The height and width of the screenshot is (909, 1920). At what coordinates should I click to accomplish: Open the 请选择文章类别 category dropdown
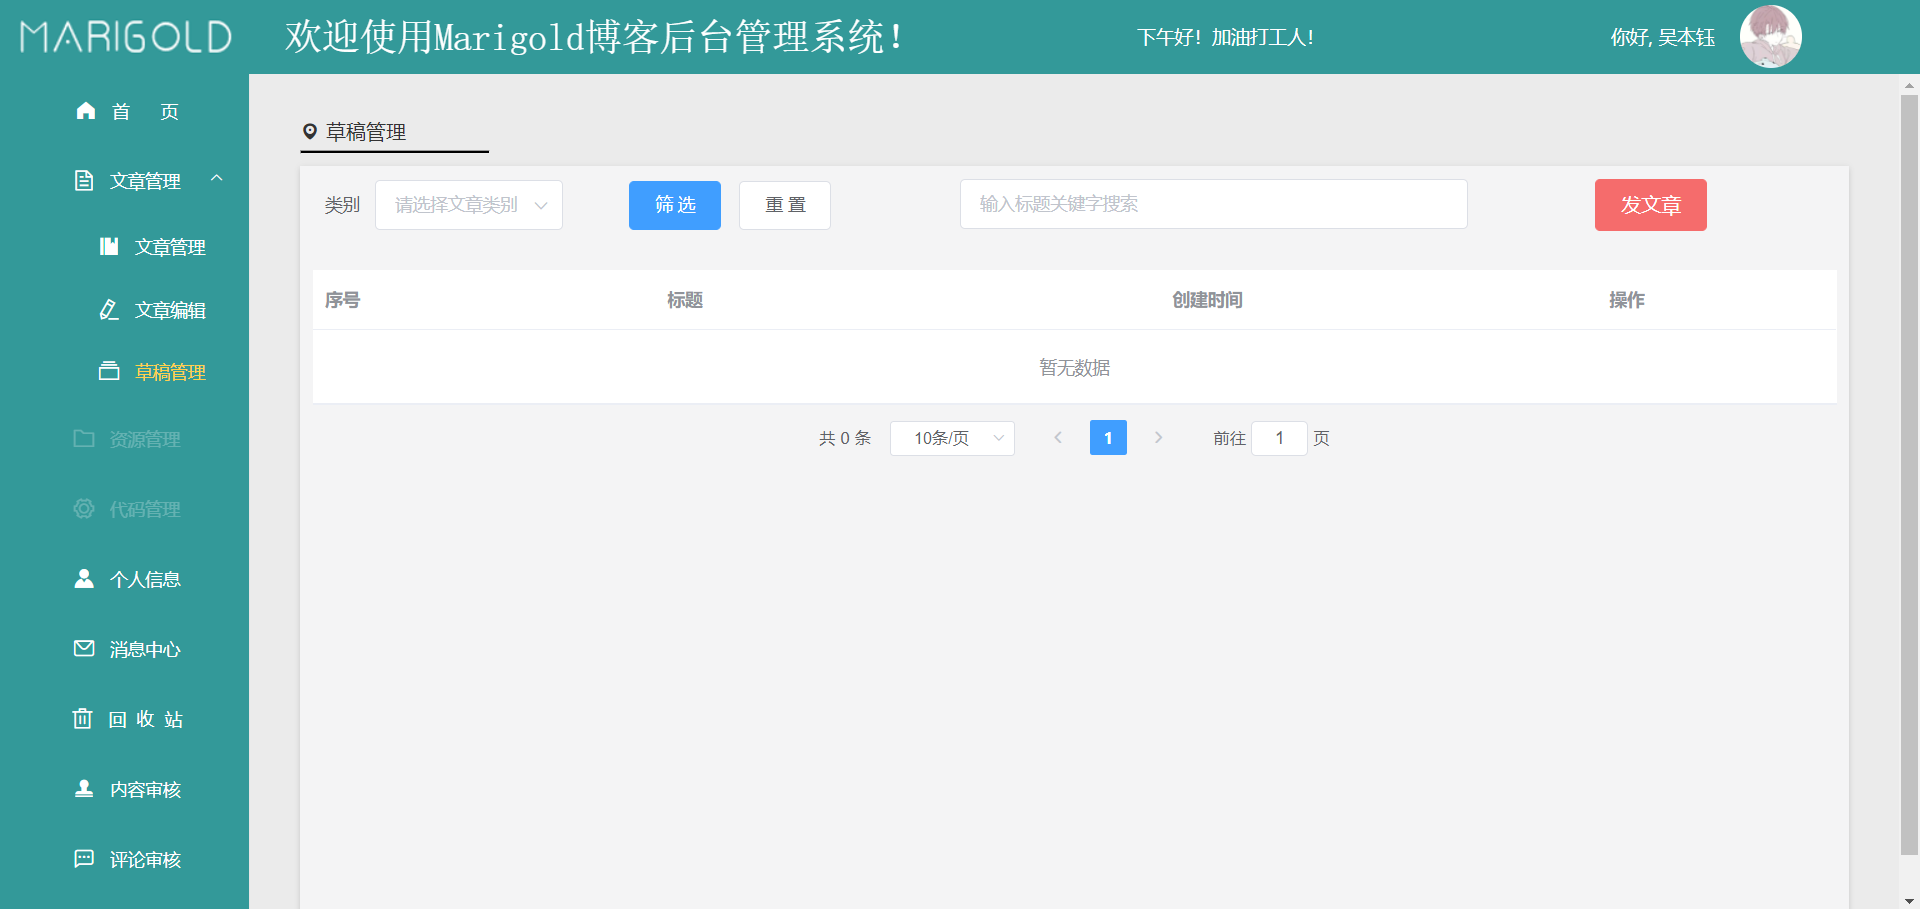(468, 204)
